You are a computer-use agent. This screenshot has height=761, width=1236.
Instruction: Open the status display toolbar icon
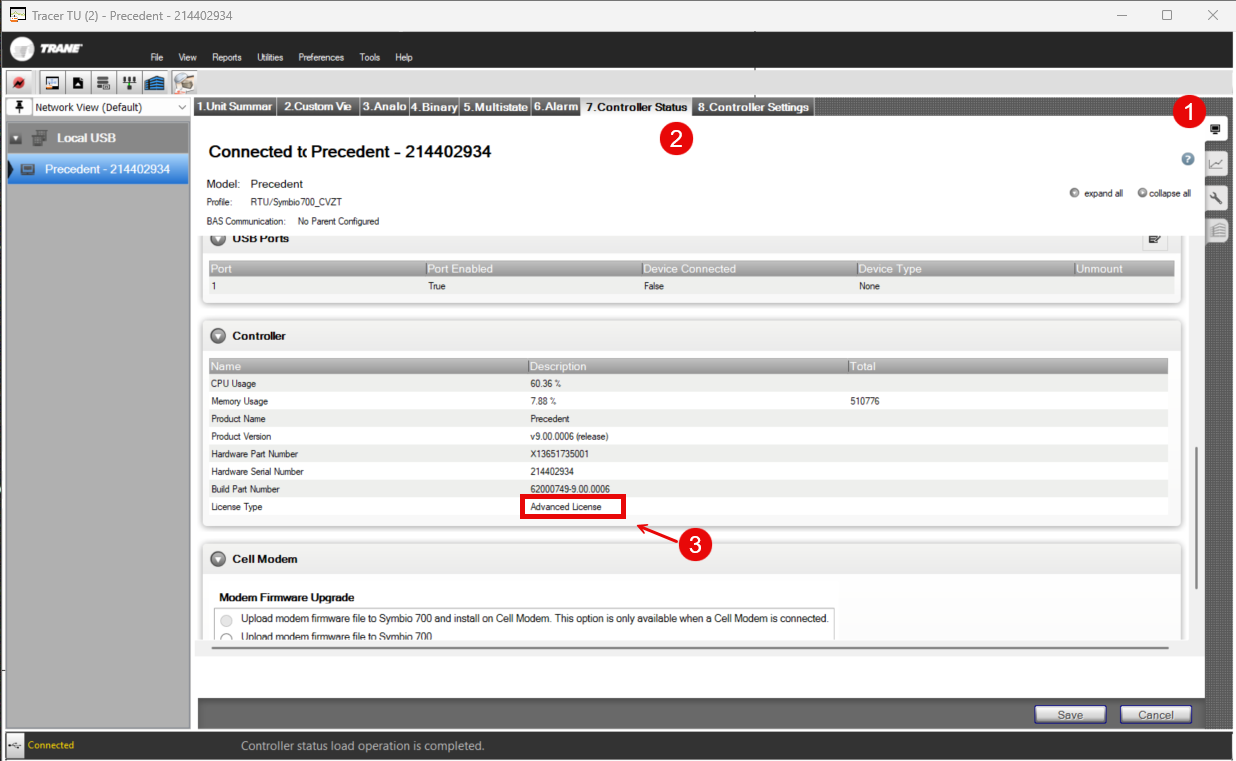pos(53,82)
